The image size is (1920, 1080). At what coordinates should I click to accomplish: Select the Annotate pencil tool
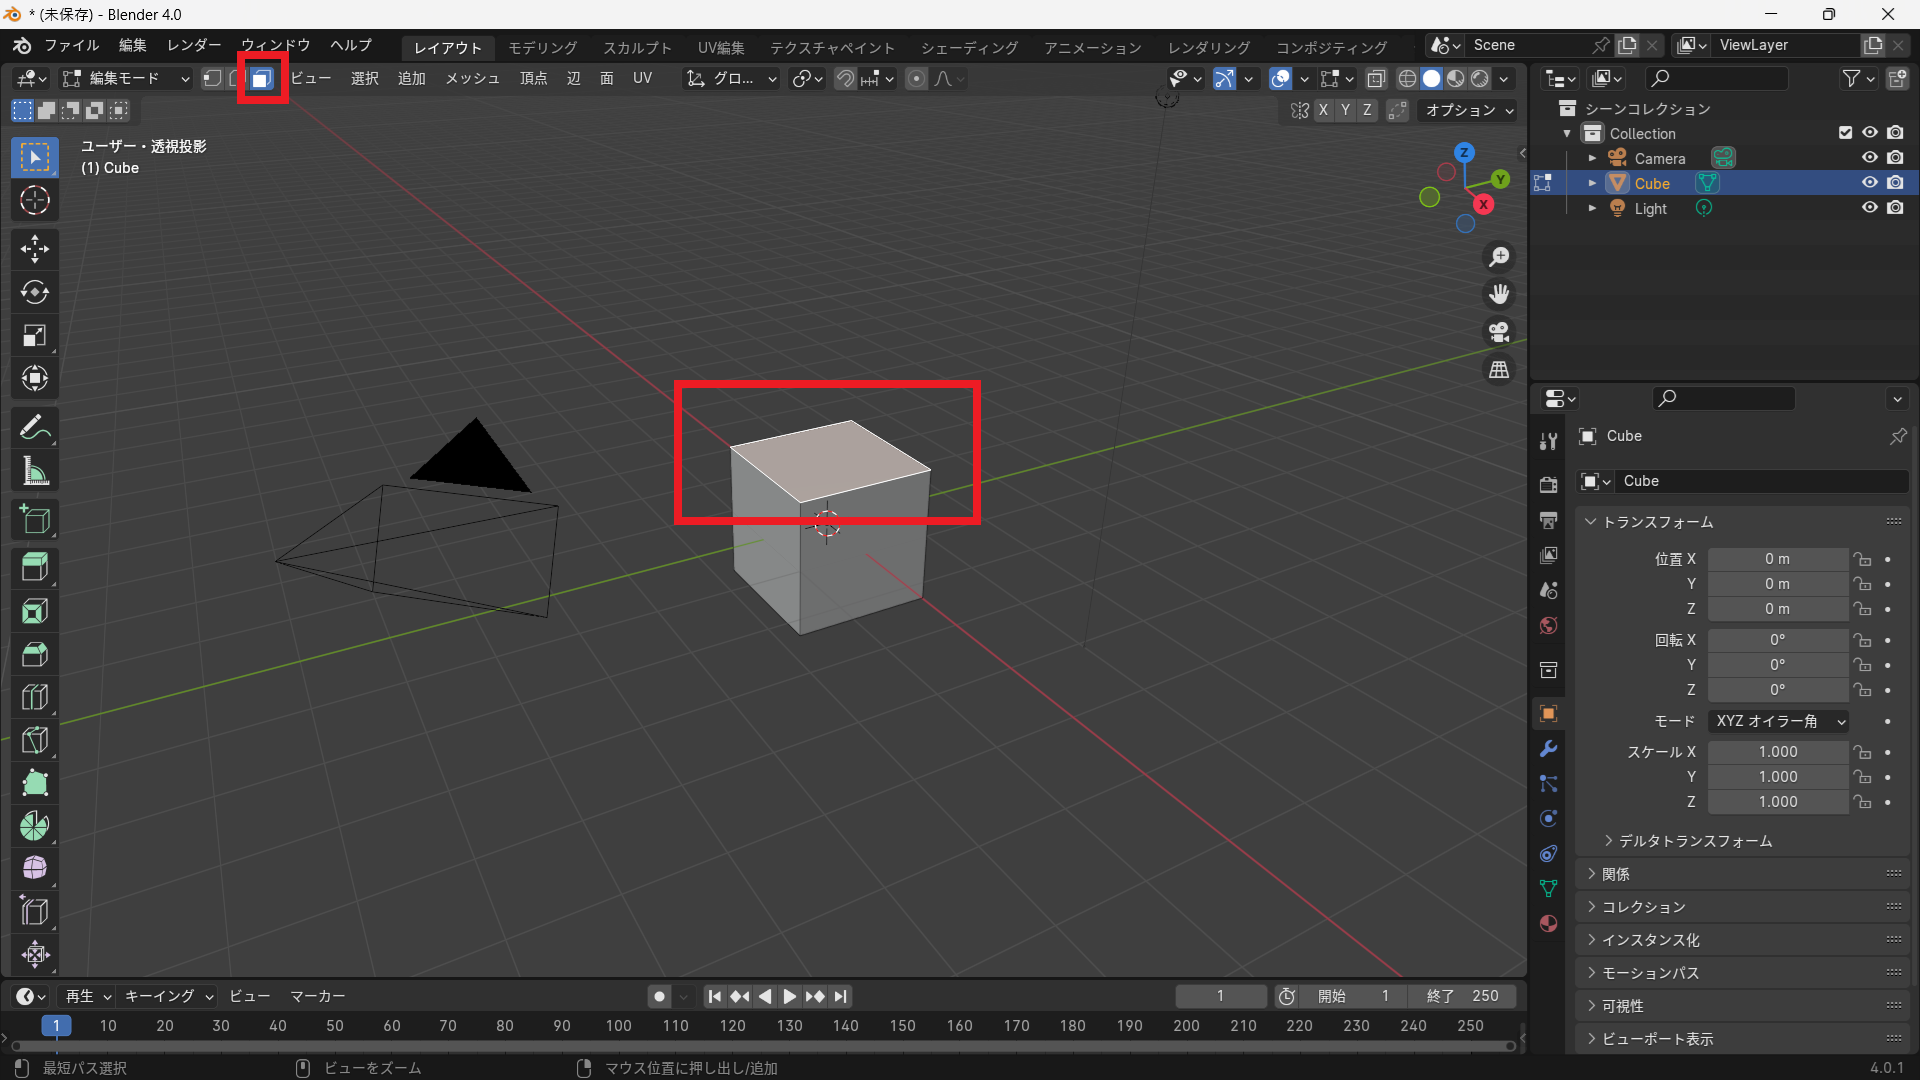35,428
